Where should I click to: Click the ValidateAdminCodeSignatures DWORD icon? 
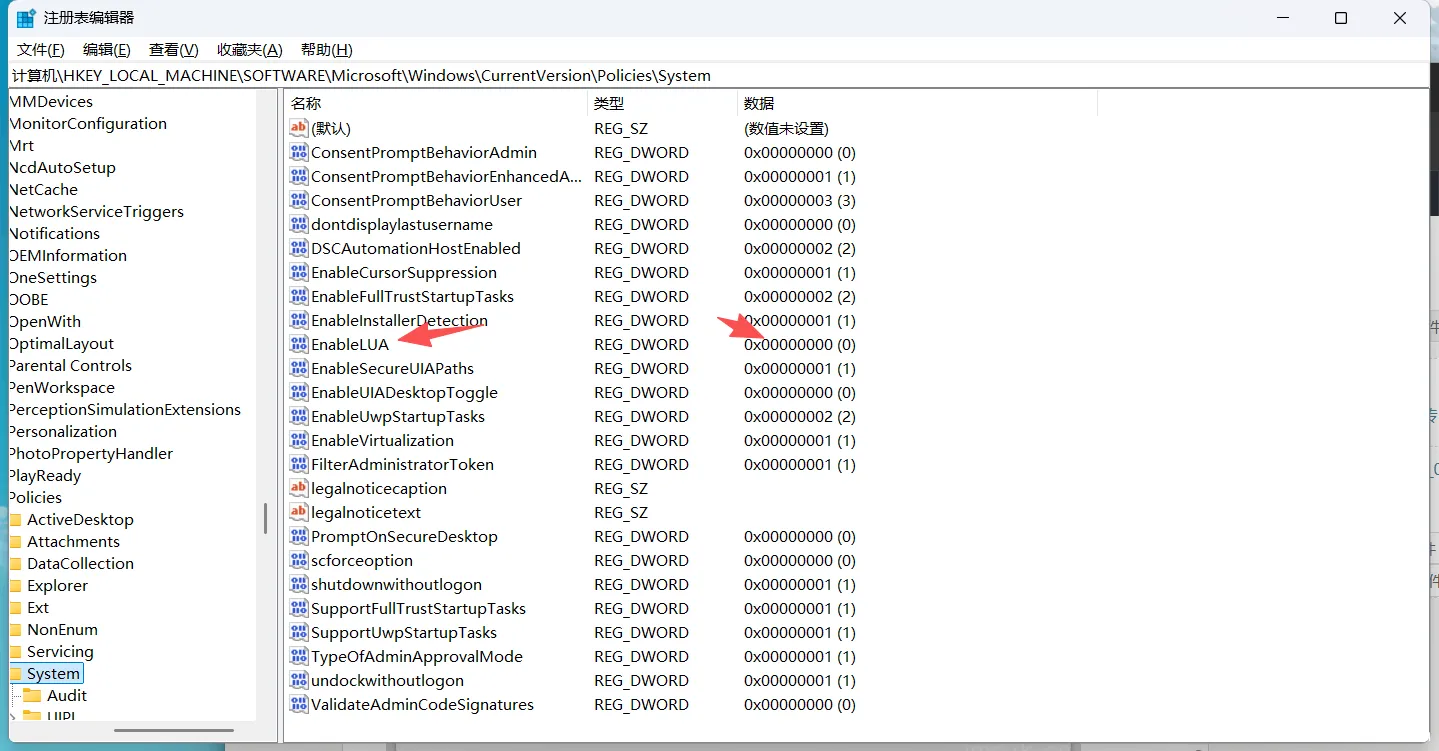click(x=298, y=704)
